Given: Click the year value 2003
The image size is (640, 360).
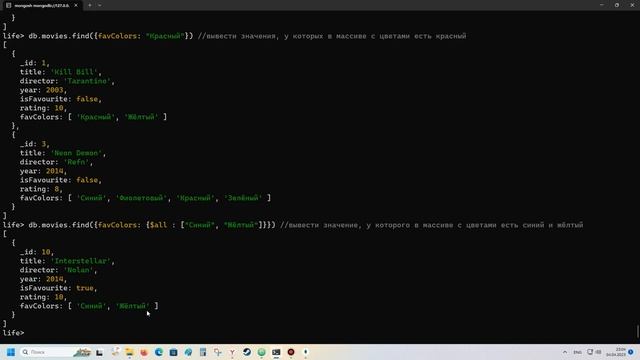Looking at the screenshot, I should click(x=55, y=90).
